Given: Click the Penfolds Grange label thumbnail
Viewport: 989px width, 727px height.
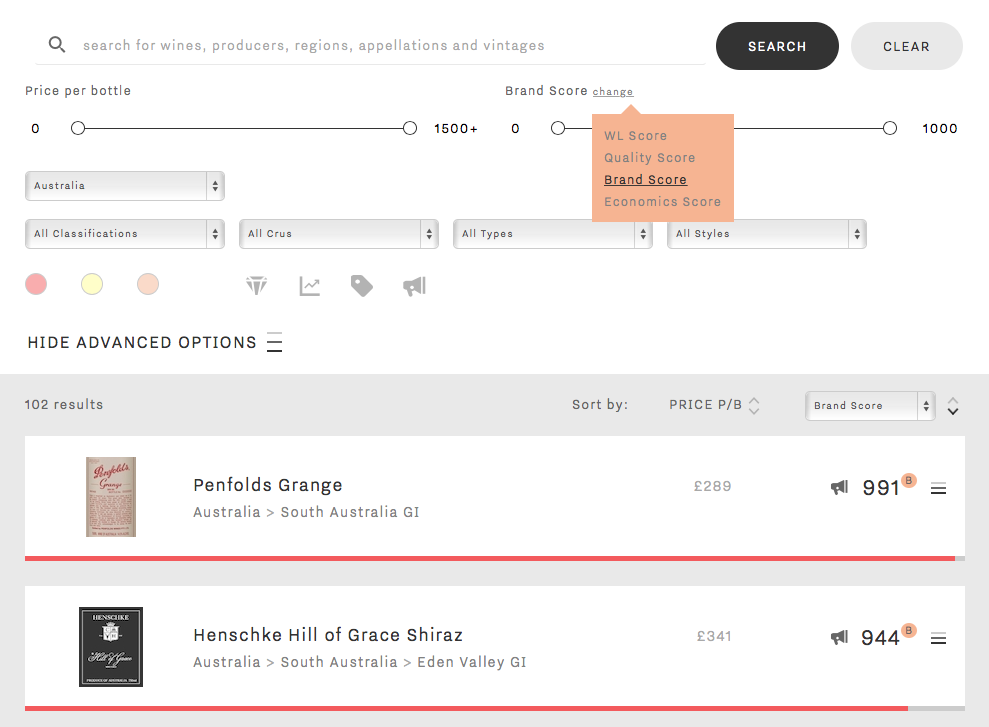Looking at the screenshot, I should coord(111,497).
